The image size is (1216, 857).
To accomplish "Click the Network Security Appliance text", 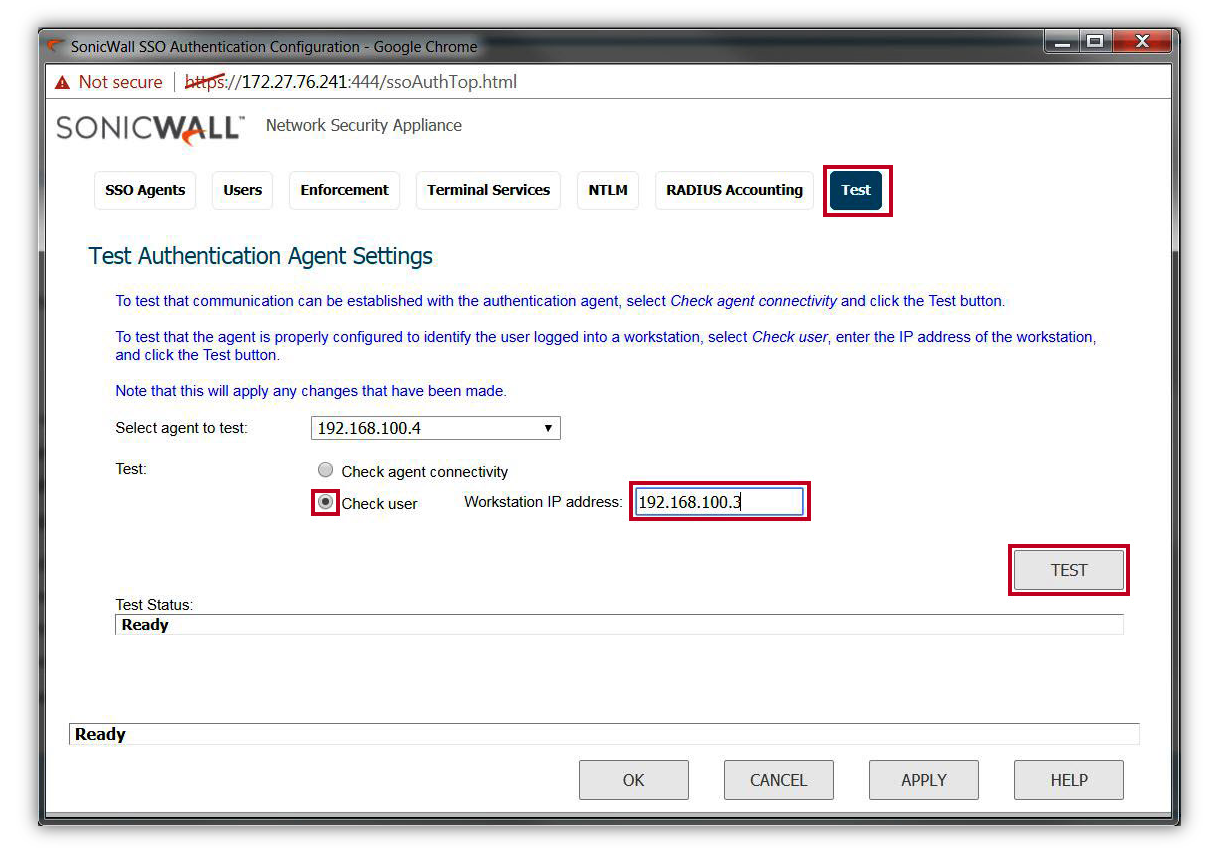I will [364, 126].
